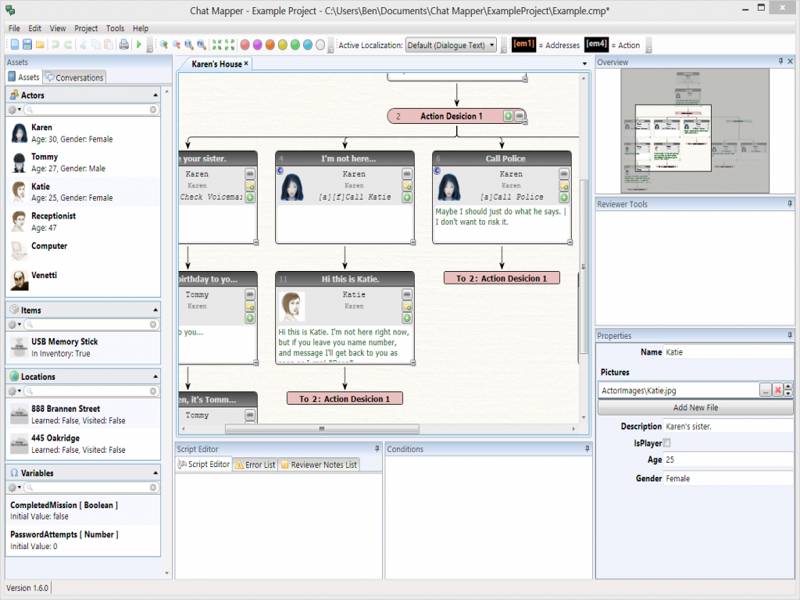The height and width of the screenshot is (600, 800).
Task: Click the red delete picture icon in Properties
Action: click(x=780, y=390)
